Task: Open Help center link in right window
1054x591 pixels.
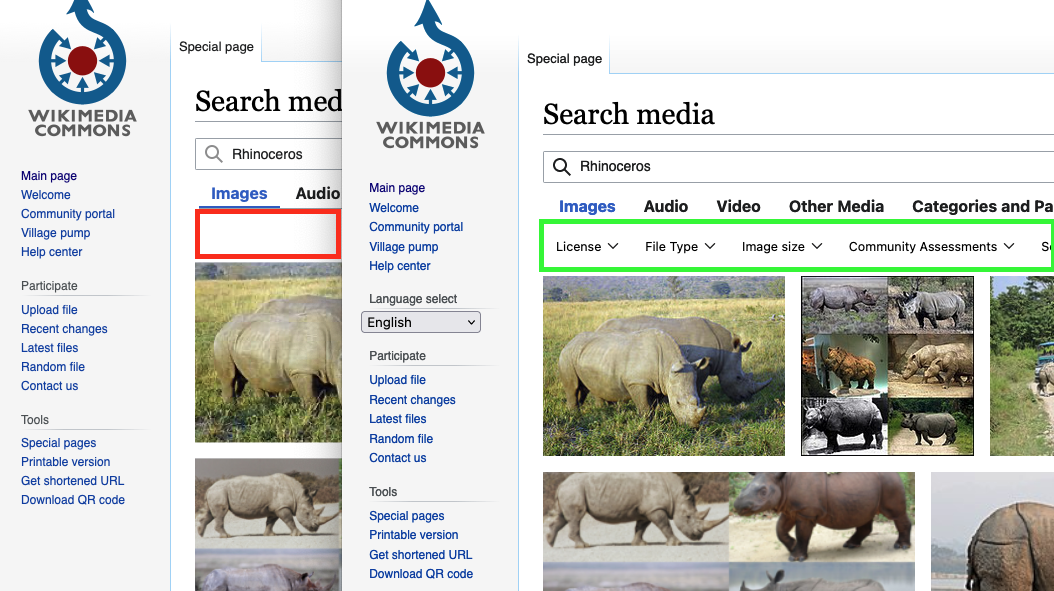Action: [399, 266]
